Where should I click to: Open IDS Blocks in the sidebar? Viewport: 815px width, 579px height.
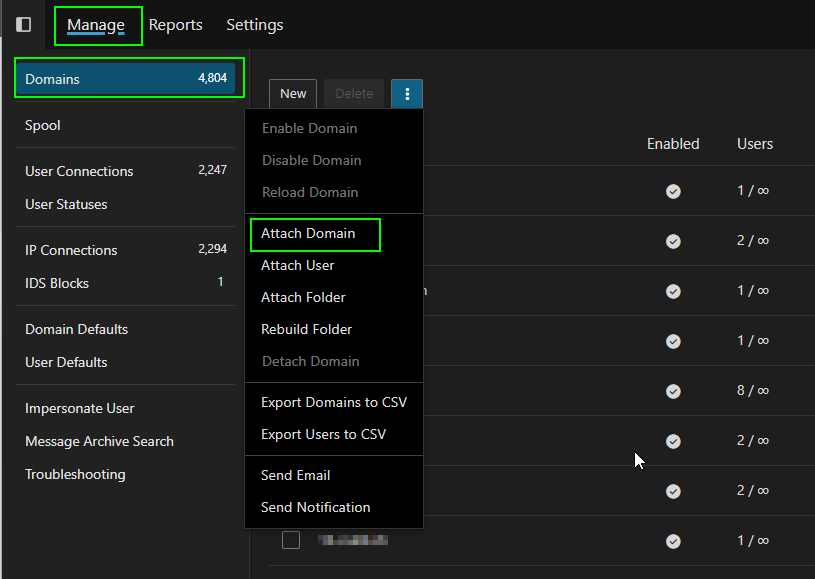click(x=57, y=284)
